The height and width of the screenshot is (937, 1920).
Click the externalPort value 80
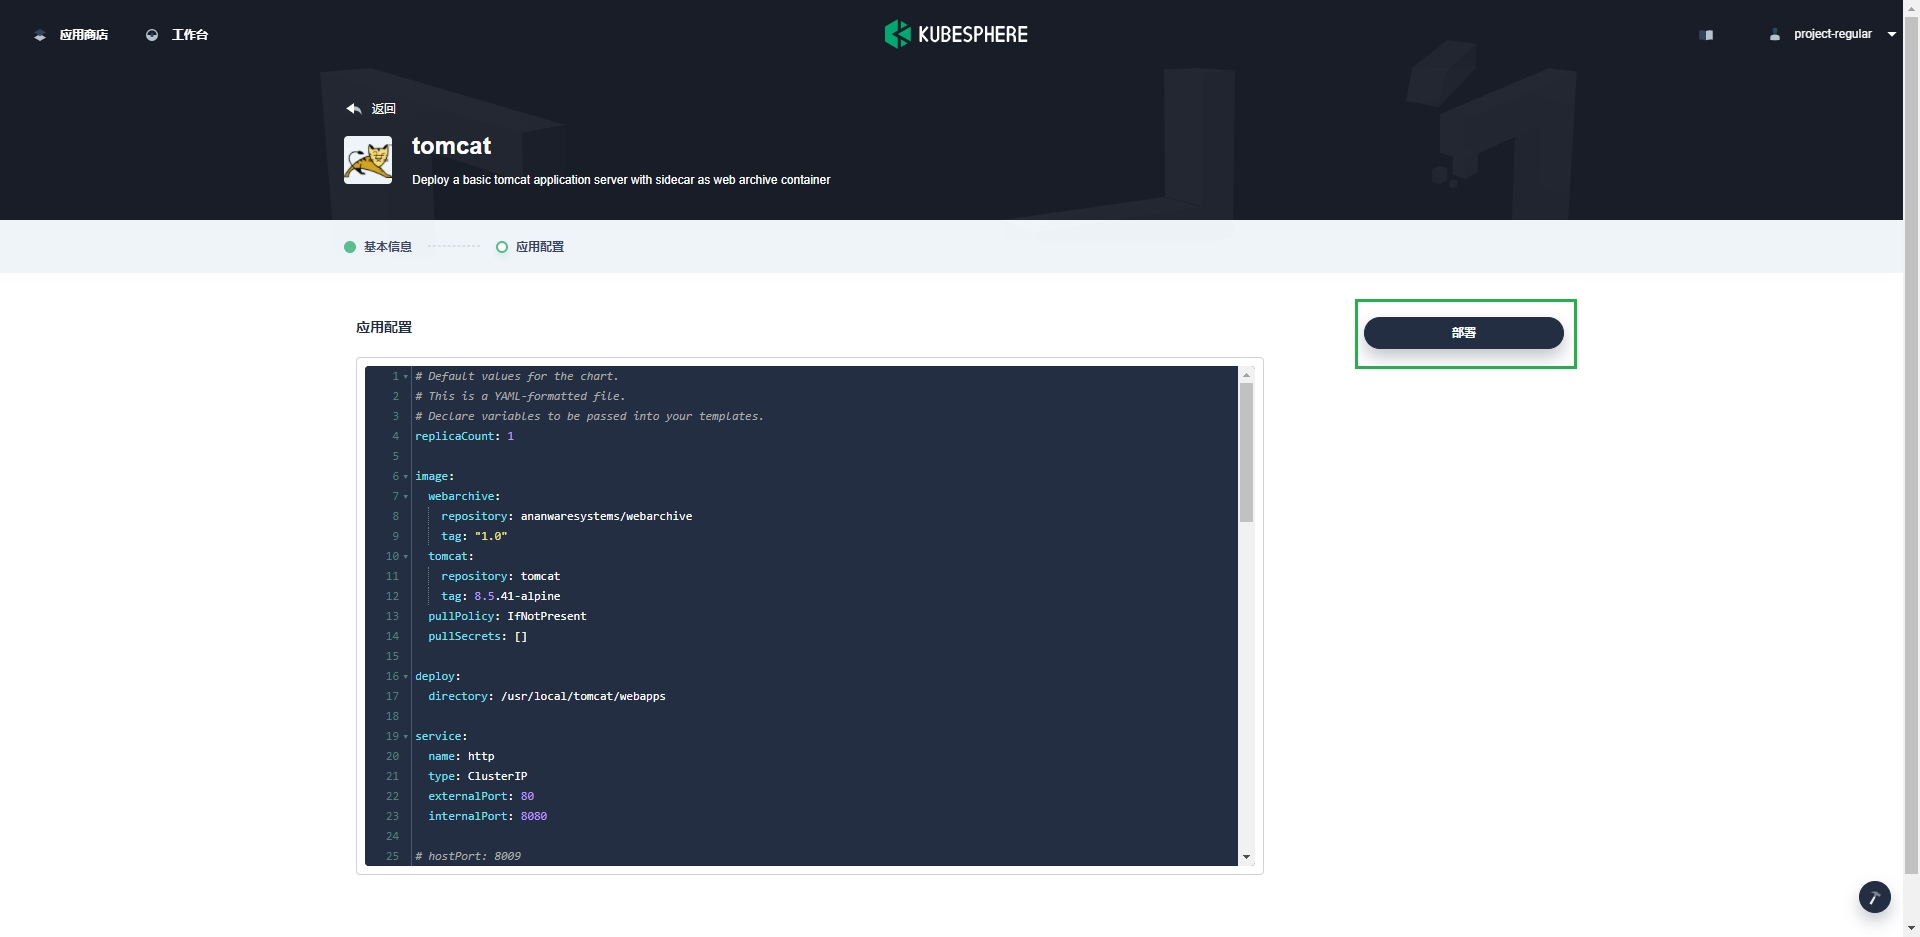pyautogui.click(x=527, y=796)
